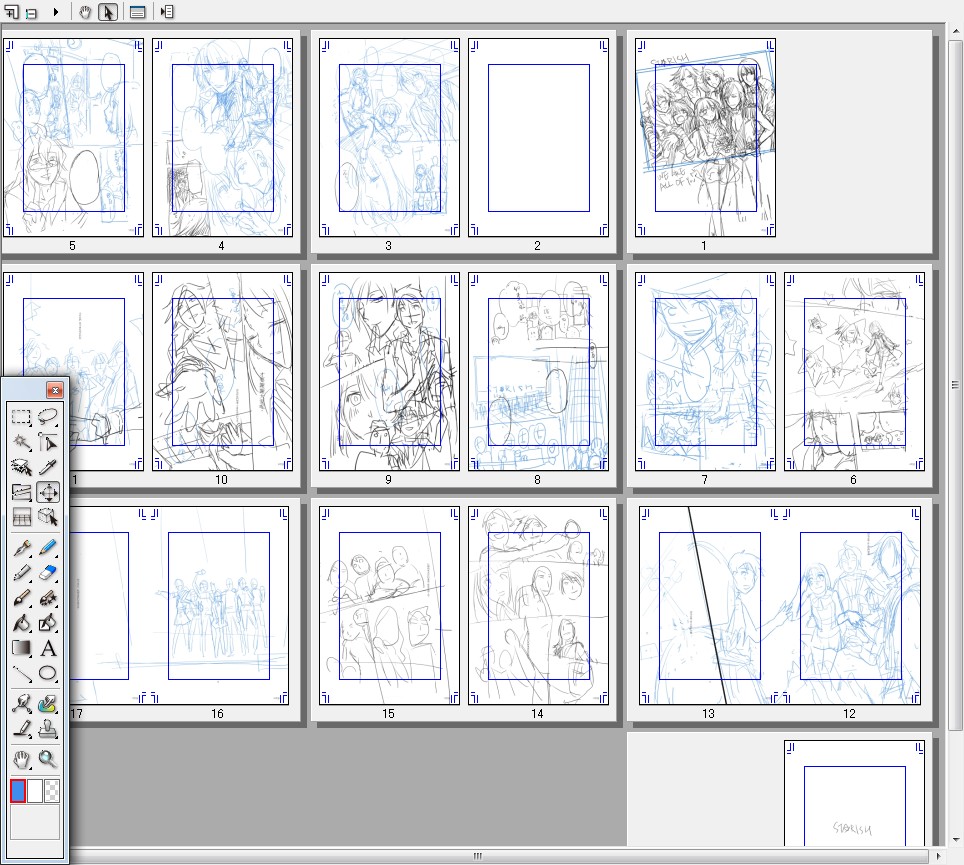964x865 pixels.
Task: Click the scroll up arrow
Action: point(955,30)
